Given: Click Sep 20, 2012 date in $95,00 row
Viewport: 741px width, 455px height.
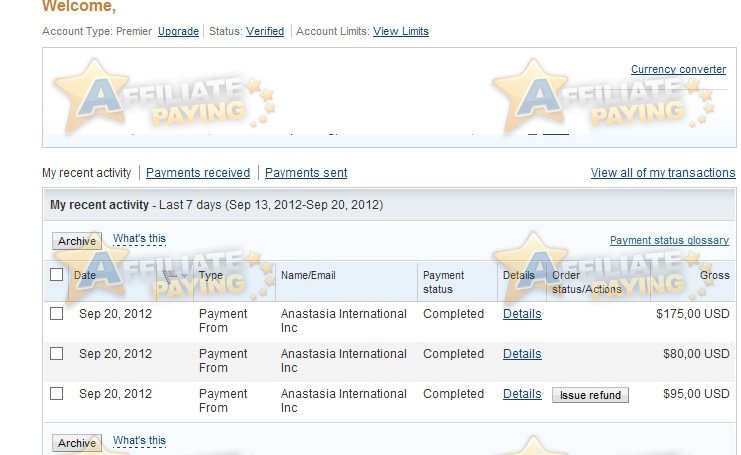Looking at the screenshot, I should [x=115, y=394].
